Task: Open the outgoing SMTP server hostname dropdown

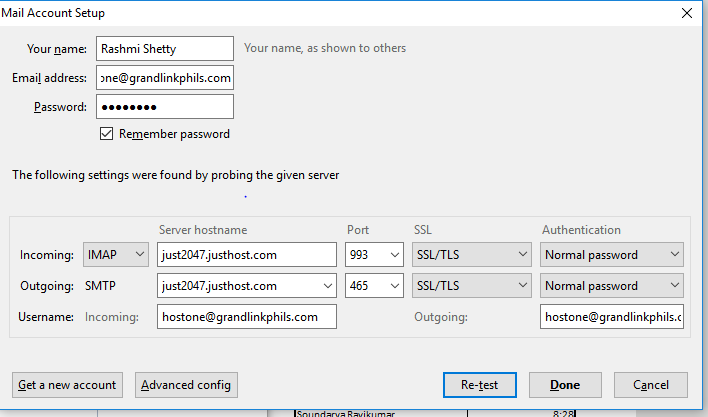Action: coord(326,286)
